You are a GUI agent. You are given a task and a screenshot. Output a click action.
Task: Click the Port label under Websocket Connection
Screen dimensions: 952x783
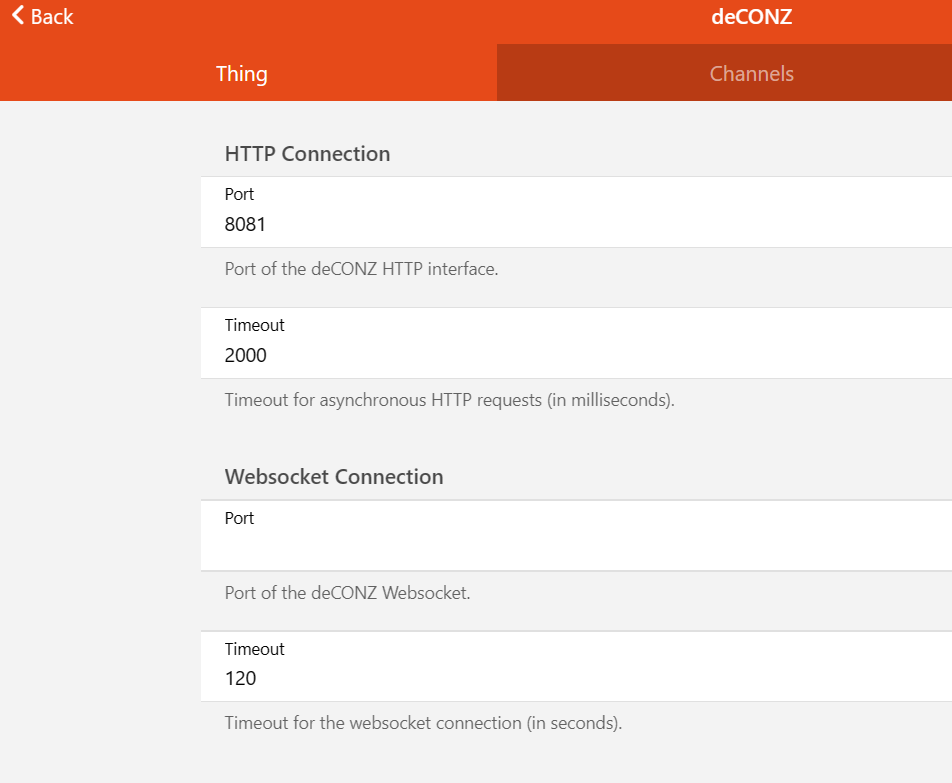240,518
